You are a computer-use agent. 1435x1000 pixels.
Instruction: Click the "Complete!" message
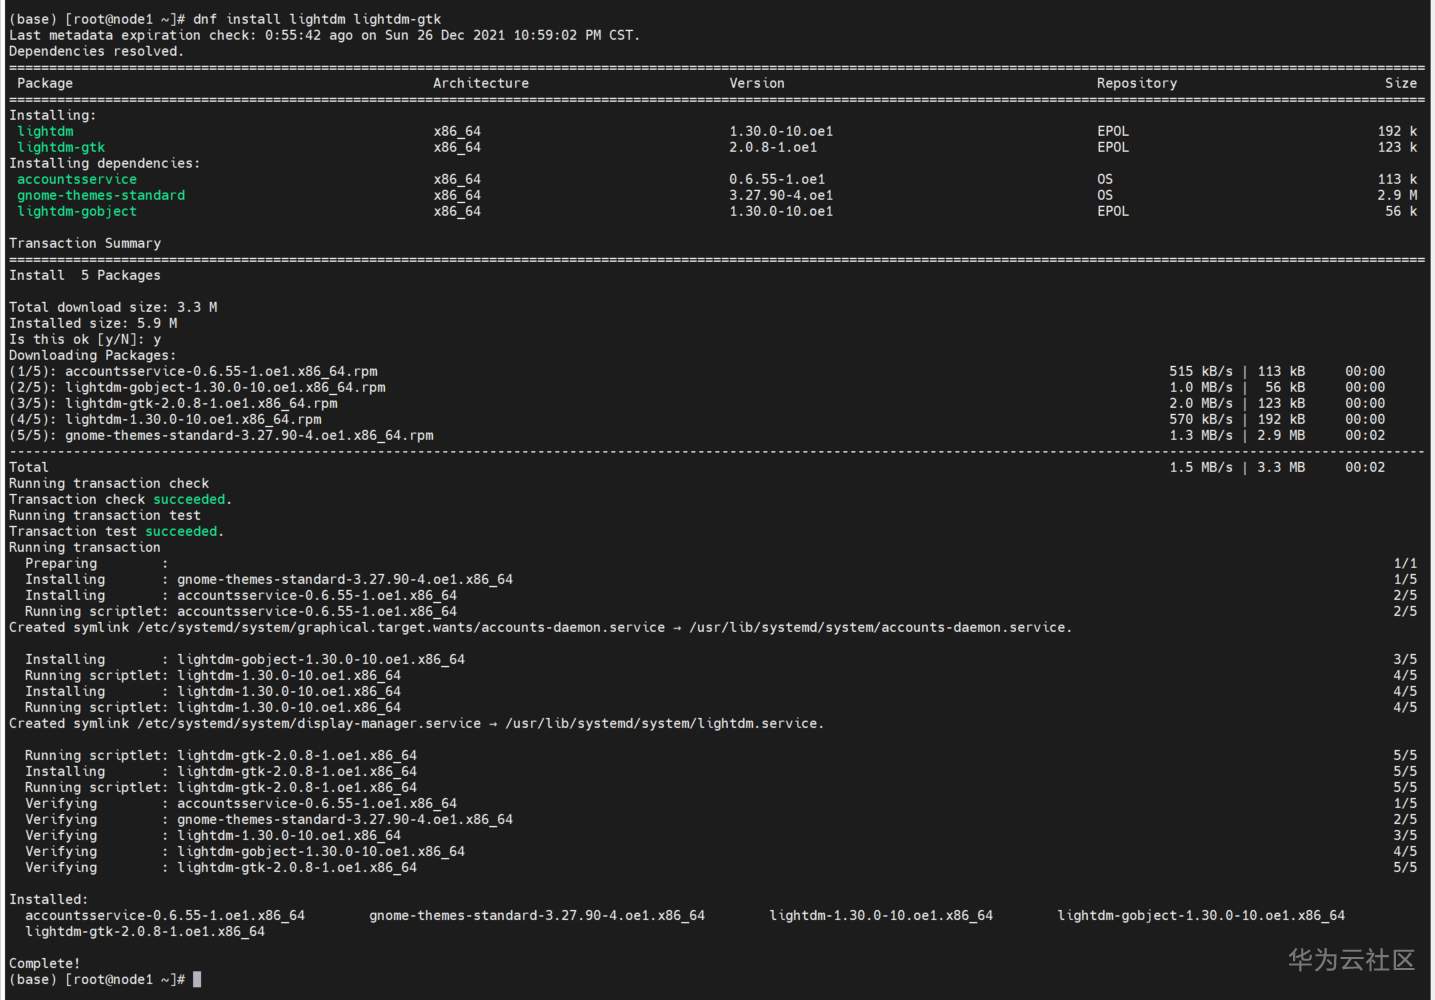[45, 963]
